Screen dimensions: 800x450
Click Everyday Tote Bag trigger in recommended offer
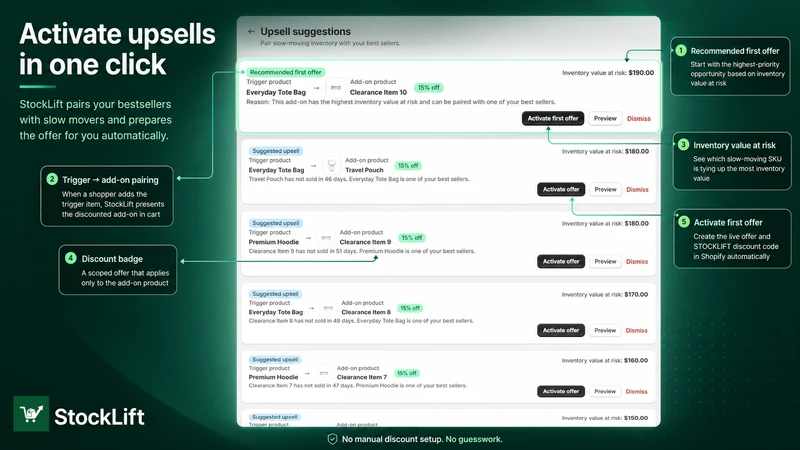(276, 92)
